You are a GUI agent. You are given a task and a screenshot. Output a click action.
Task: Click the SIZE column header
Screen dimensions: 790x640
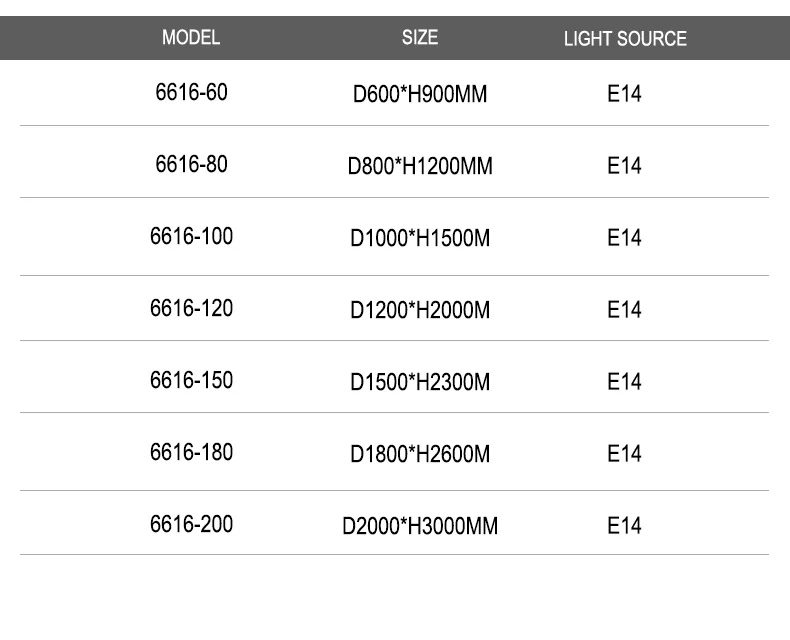click(x=420, y=38)
